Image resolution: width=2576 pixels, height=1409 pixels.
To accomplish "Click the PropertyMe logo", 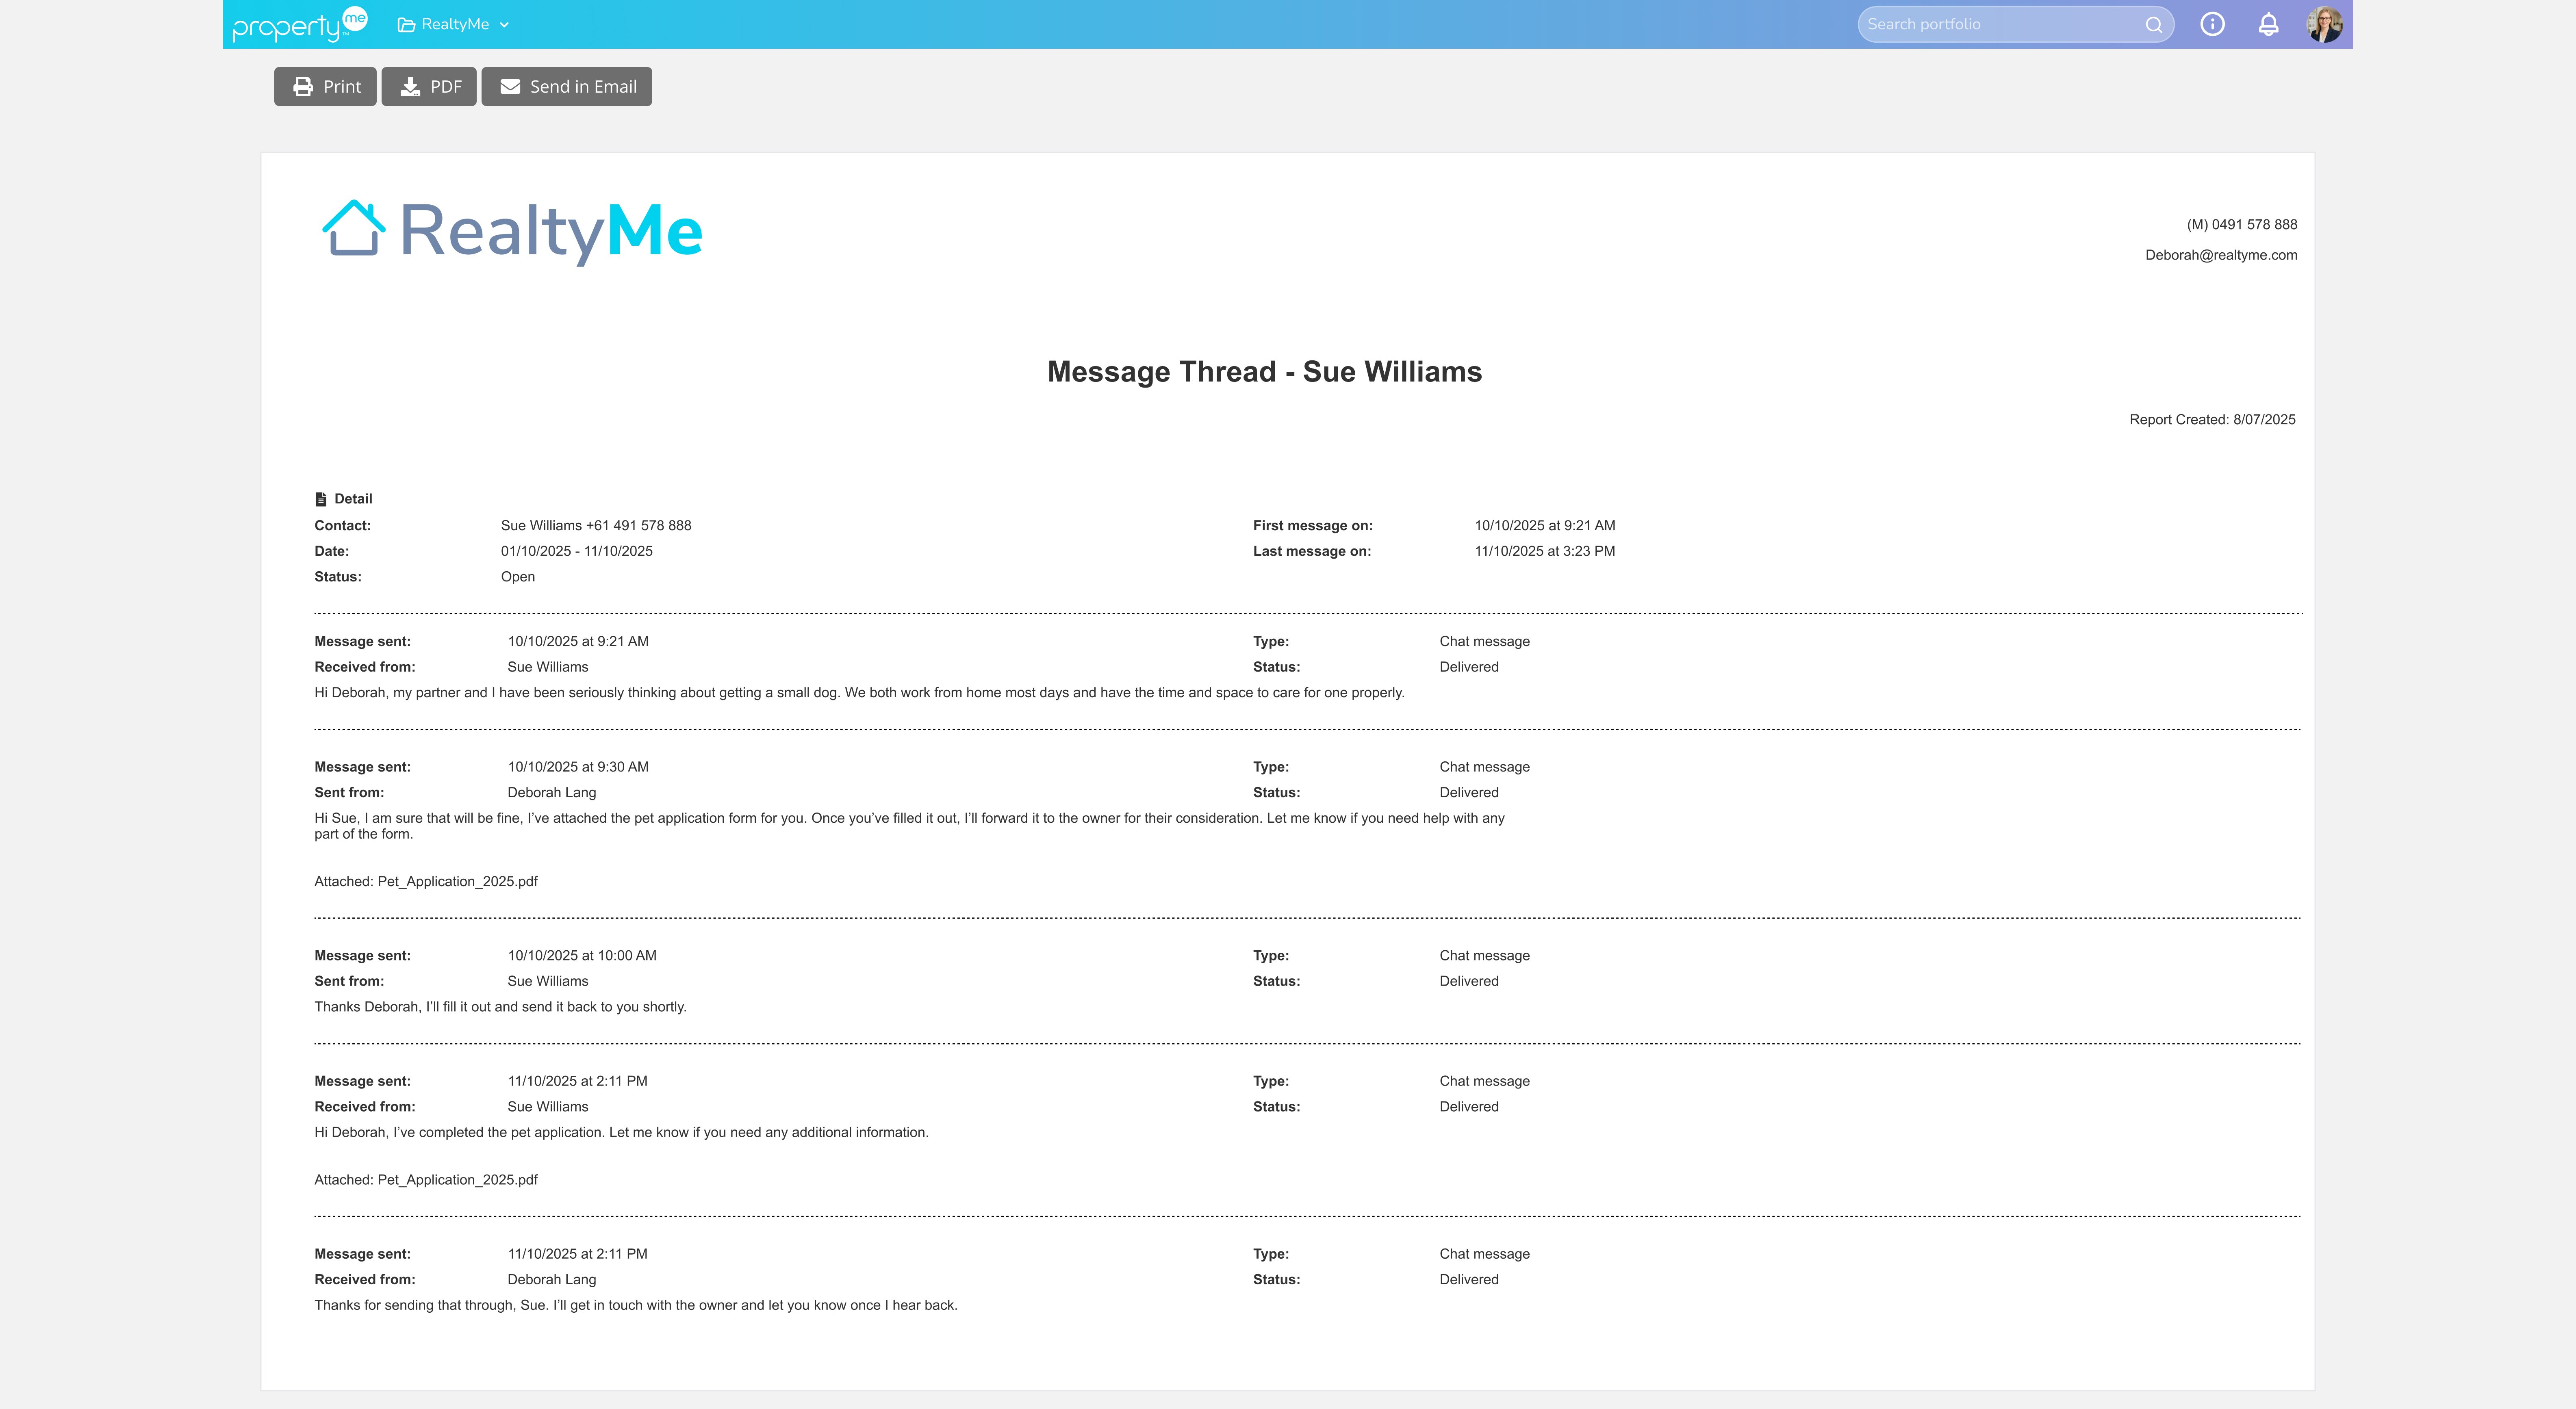I will click(x=300, y=24).
